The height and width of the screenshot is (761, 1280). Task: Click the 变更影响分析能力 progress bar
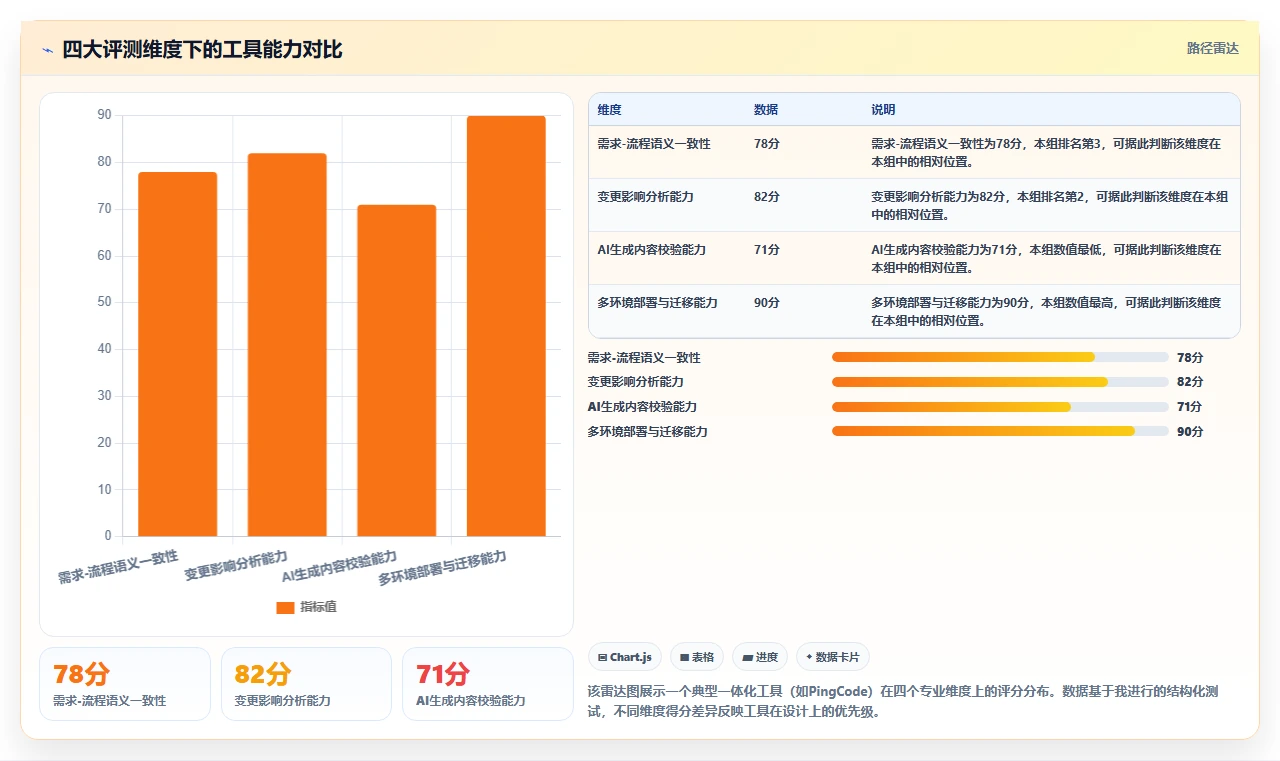tap(1000, 382)
